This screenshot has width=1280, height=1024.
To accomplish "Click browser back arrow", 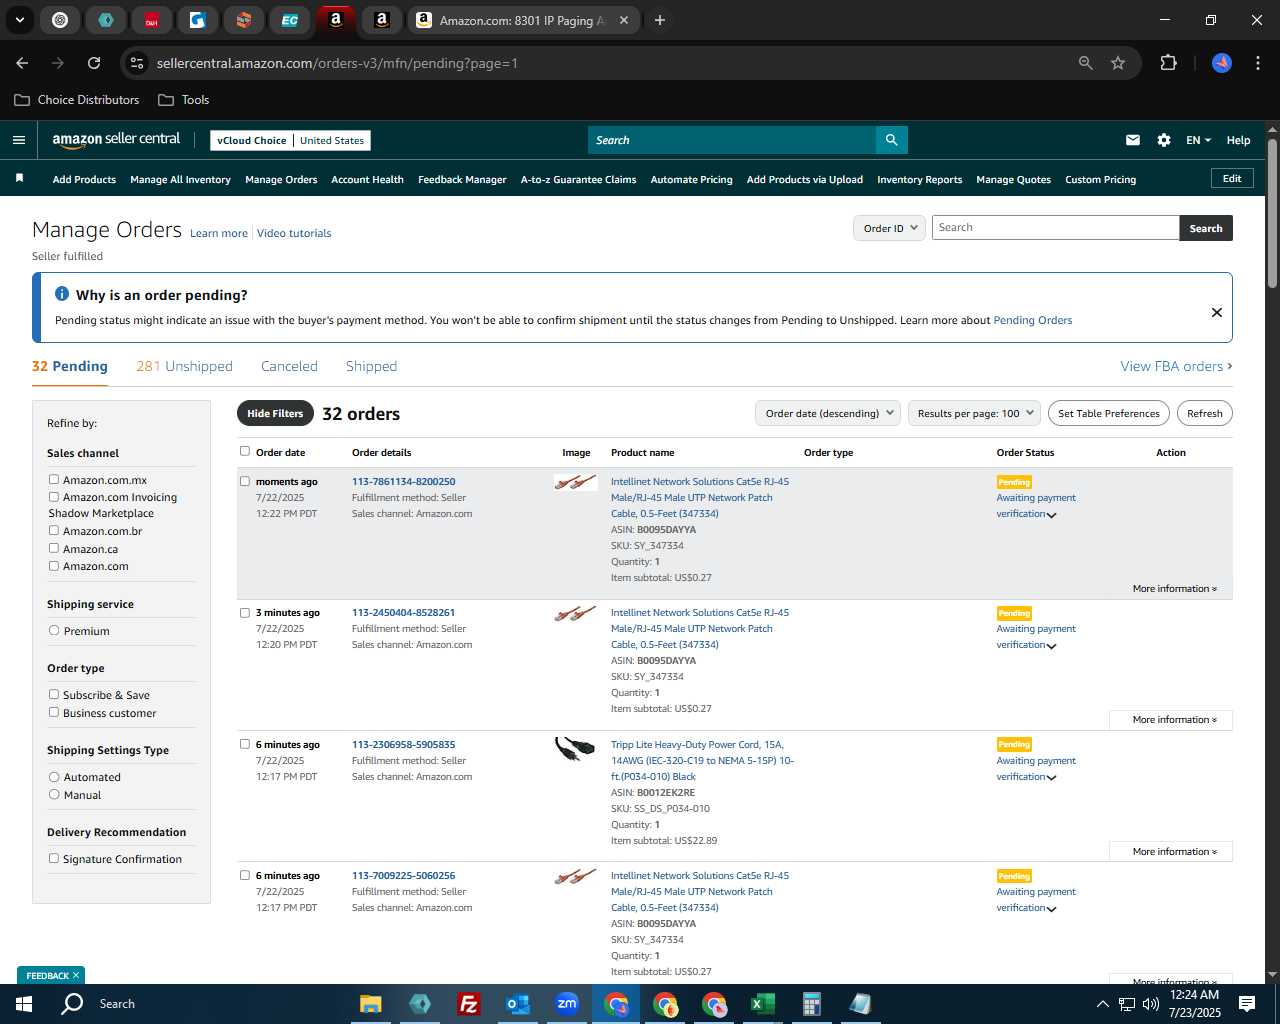I will pyautogui.click(x=22, y=63).
